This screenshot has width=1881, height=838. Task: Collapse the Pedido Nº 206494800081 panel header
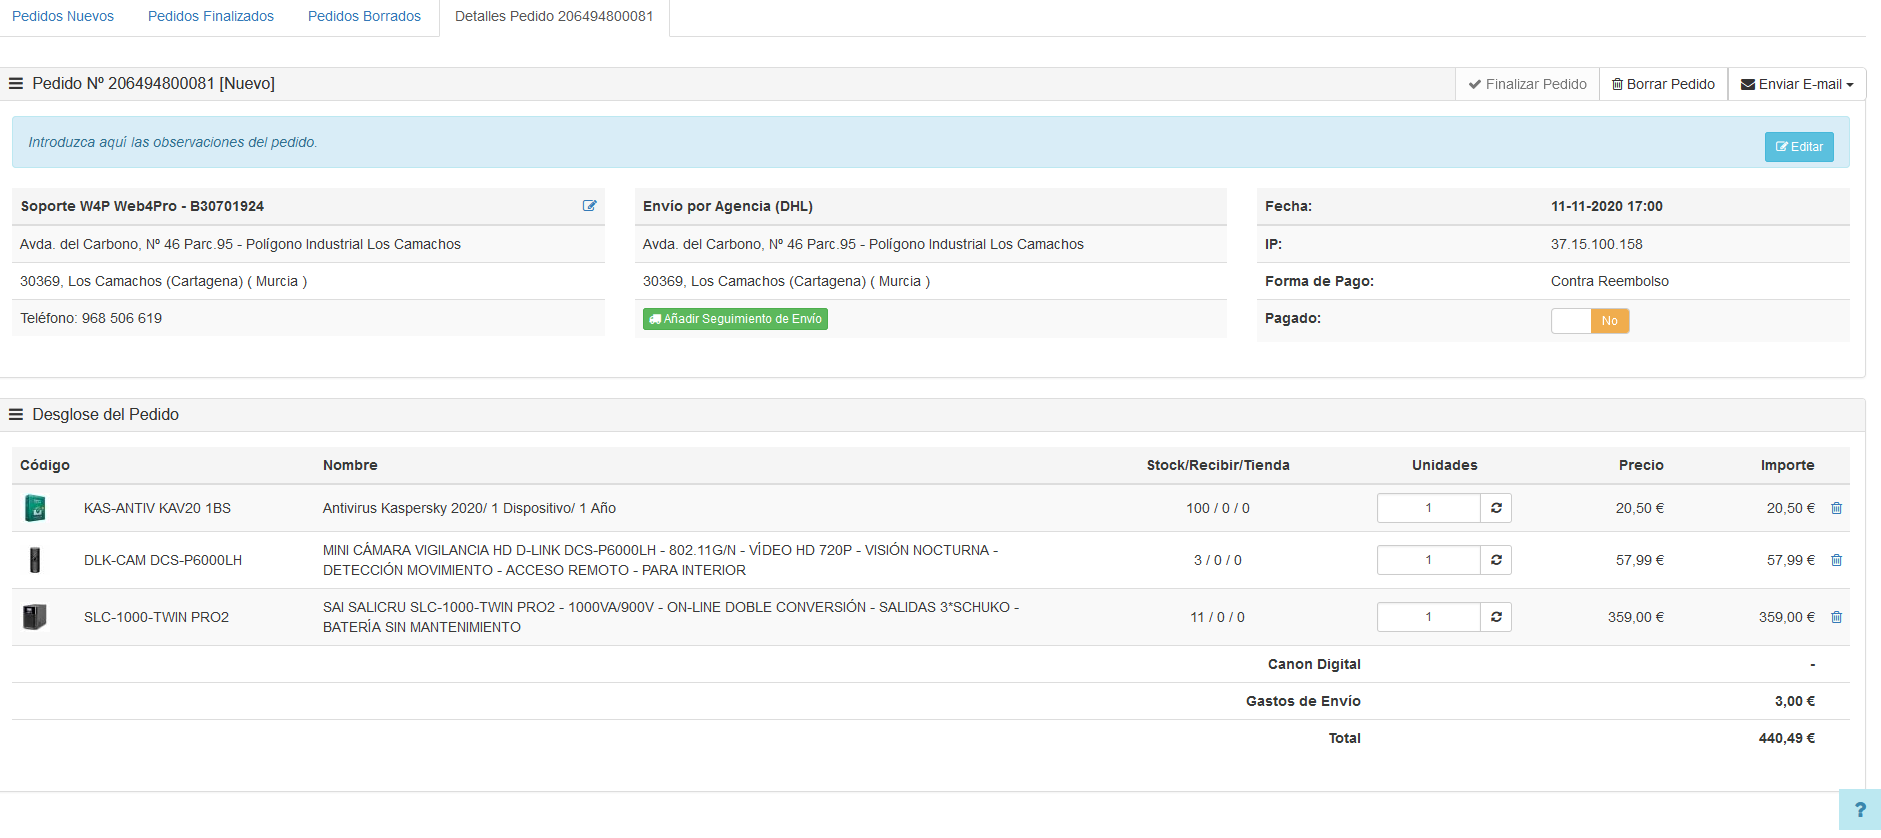(x=16, y=84)
